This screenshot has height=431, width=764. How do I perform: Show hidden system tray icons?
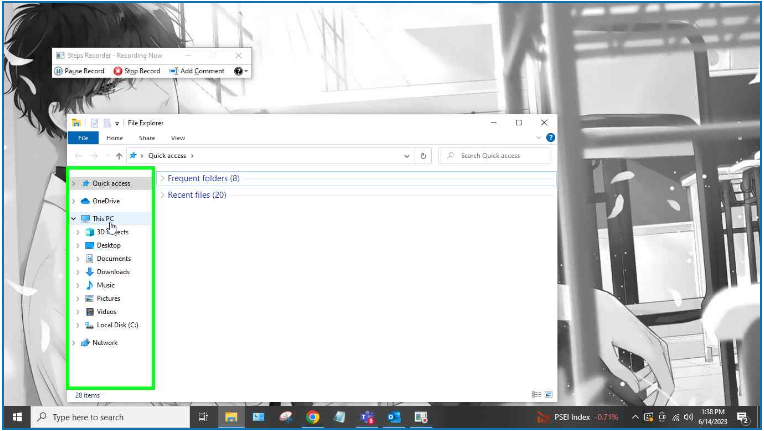635,417
